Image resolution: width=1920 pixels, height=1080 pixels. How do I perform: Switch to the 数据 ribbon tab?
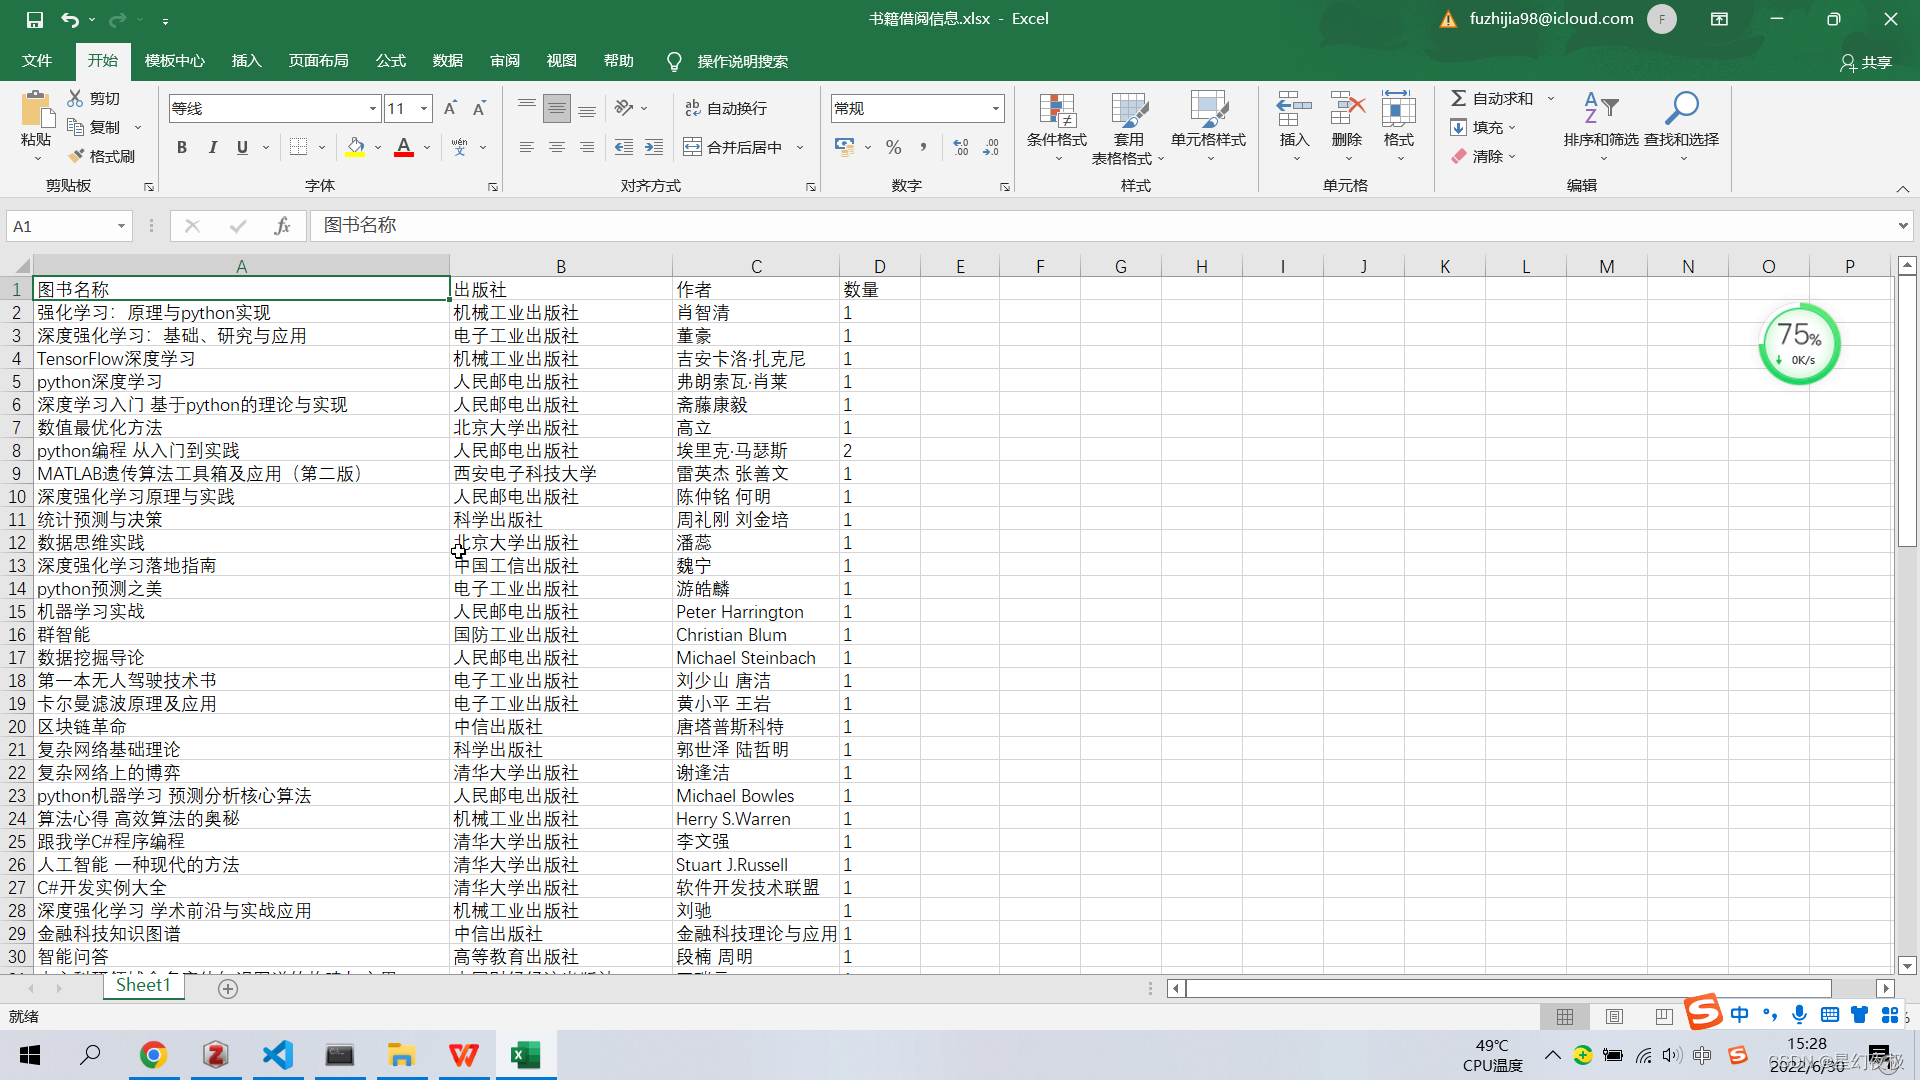(448, 61)
